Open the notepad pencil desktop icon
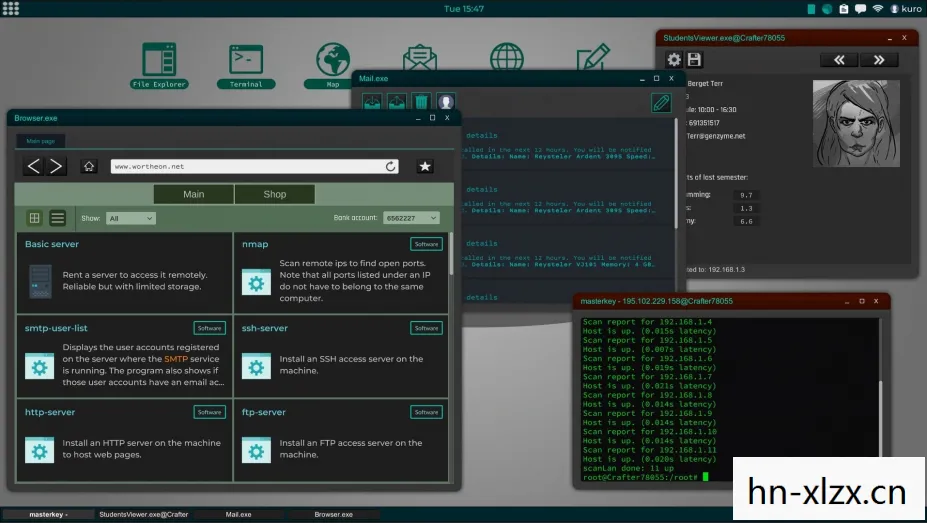Image resolution: width=927 pixels, height=523 pixels. (593, 57)
